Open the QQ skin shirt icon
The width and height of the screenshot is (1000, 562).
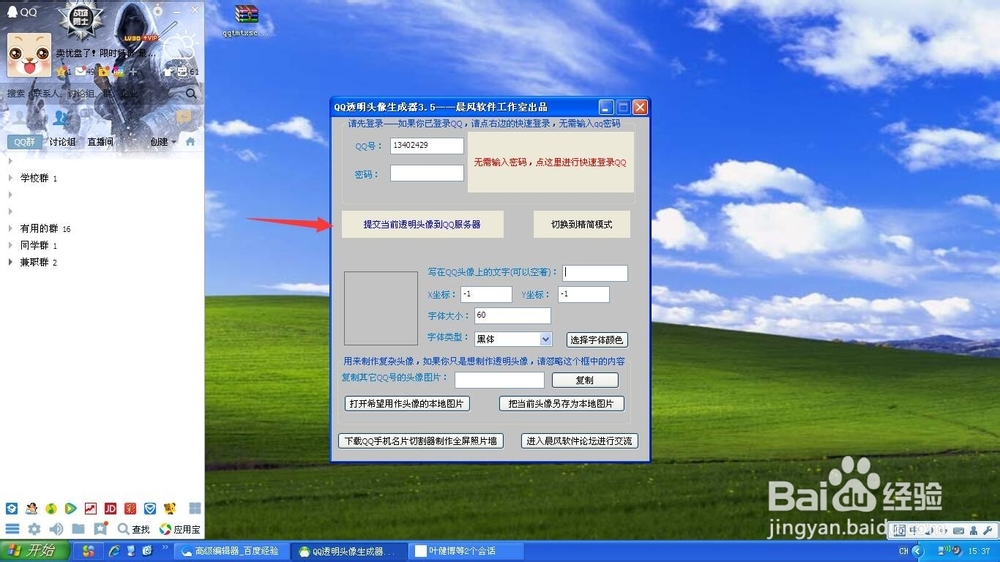tap(168, 71)
